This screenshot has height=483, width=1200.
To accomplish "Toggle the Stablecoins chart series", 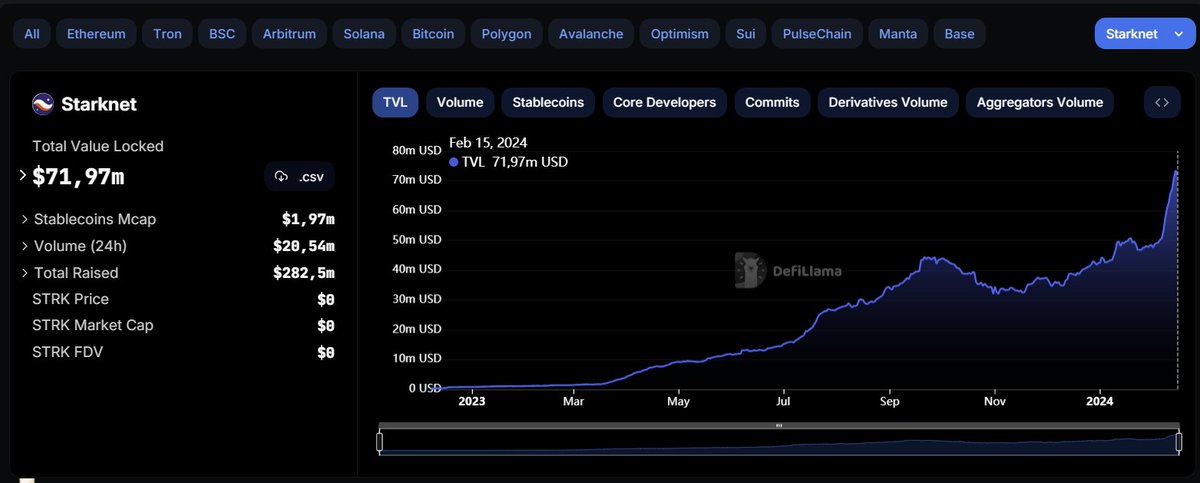I will [549, 102].
